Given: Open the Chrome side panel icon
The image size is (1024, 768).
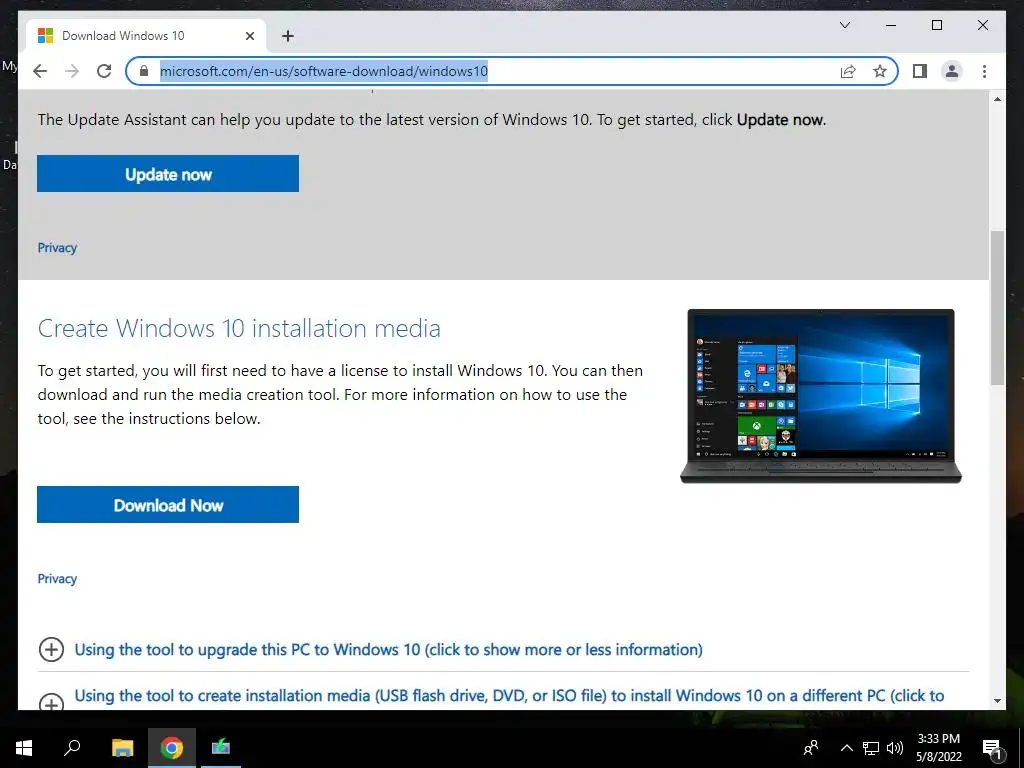Looking at the screenshot, I should [x=920, y=71].
